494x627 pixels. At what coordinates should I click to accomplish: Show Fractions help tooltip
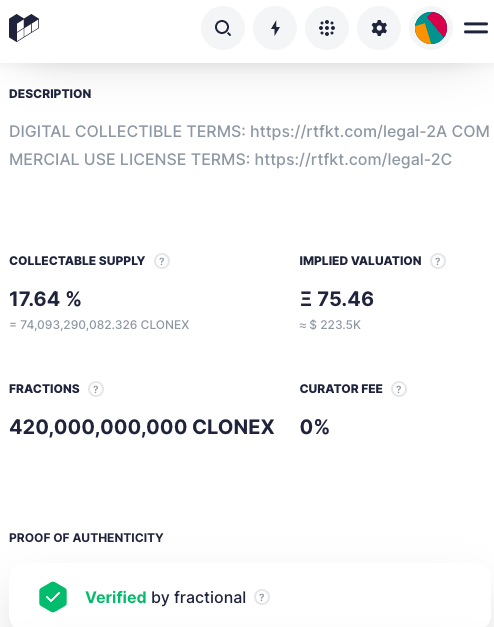click(96, 389)
